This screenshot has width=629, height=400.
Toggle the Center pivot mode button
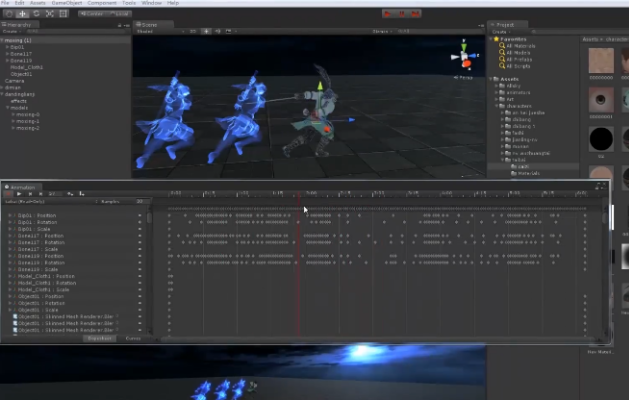click(92, 14)
